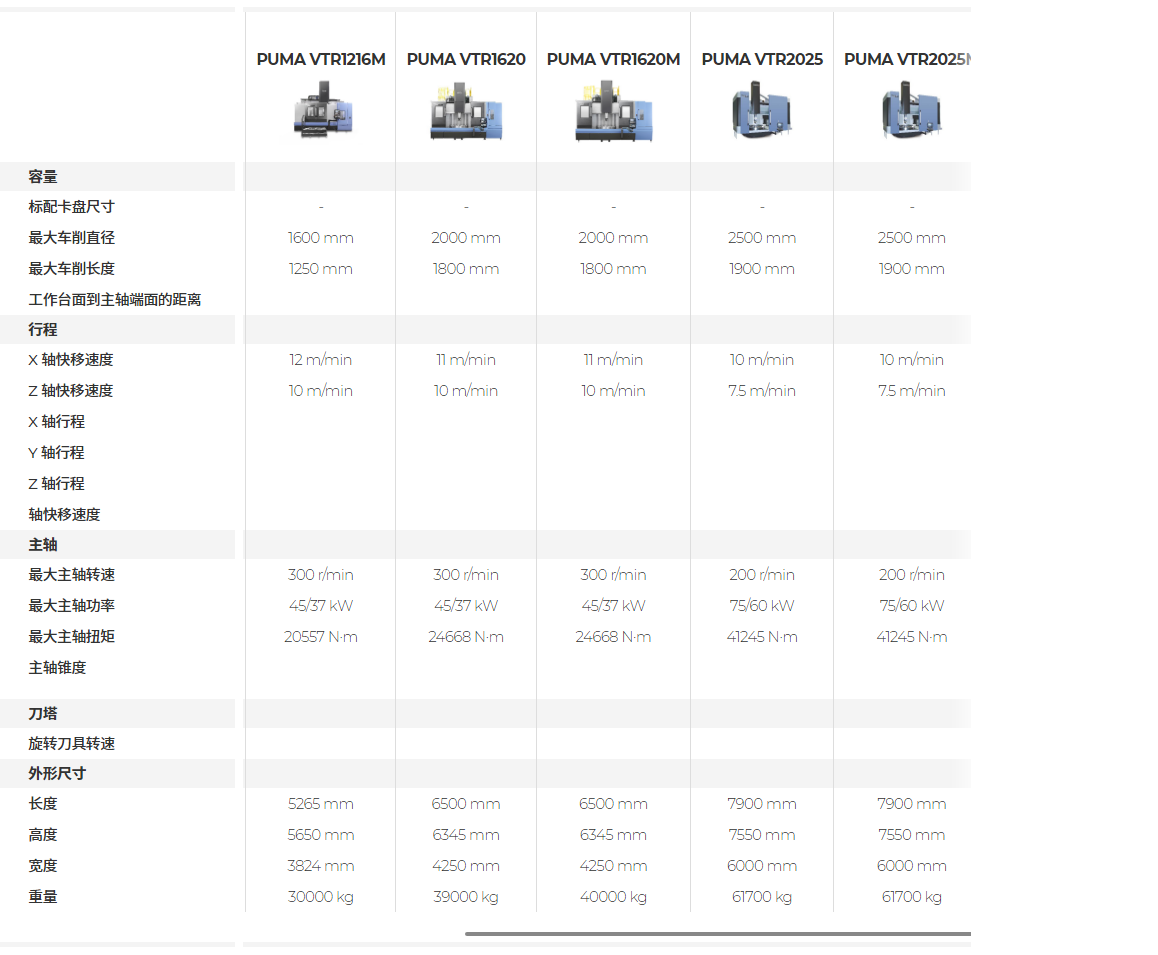Screen dimensions: 1158x955
Task: Click 4250 mm in the PUMA VTR1620M column
Action: pos(613,866)
